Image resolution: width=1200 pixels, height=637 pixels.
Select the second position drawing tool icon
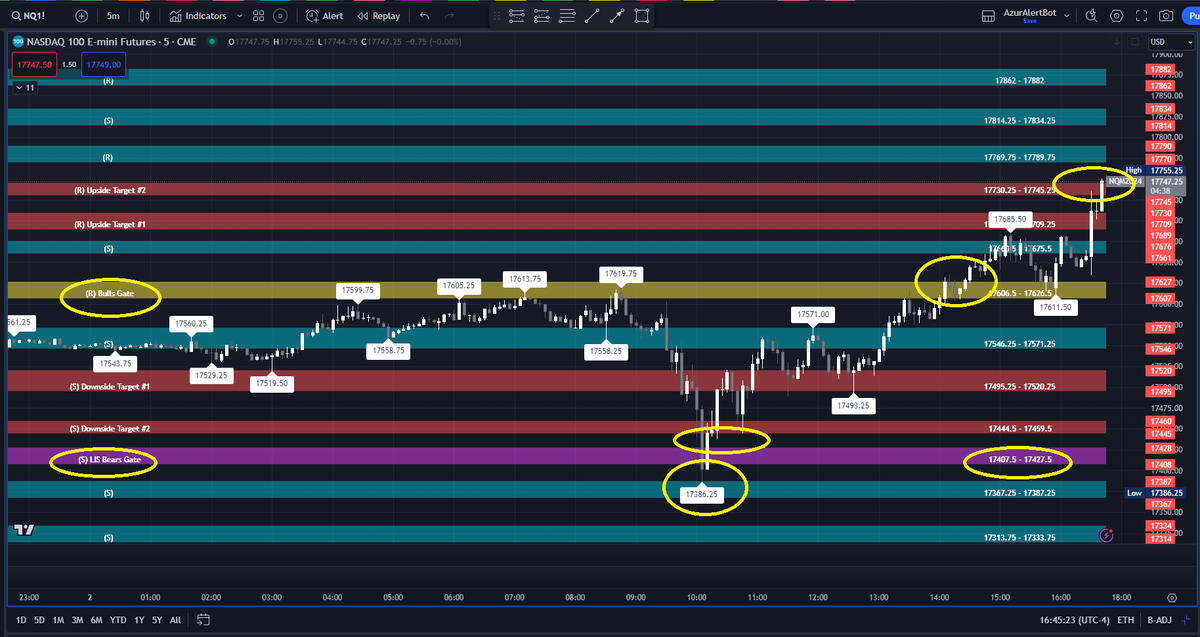click(542, 15)
